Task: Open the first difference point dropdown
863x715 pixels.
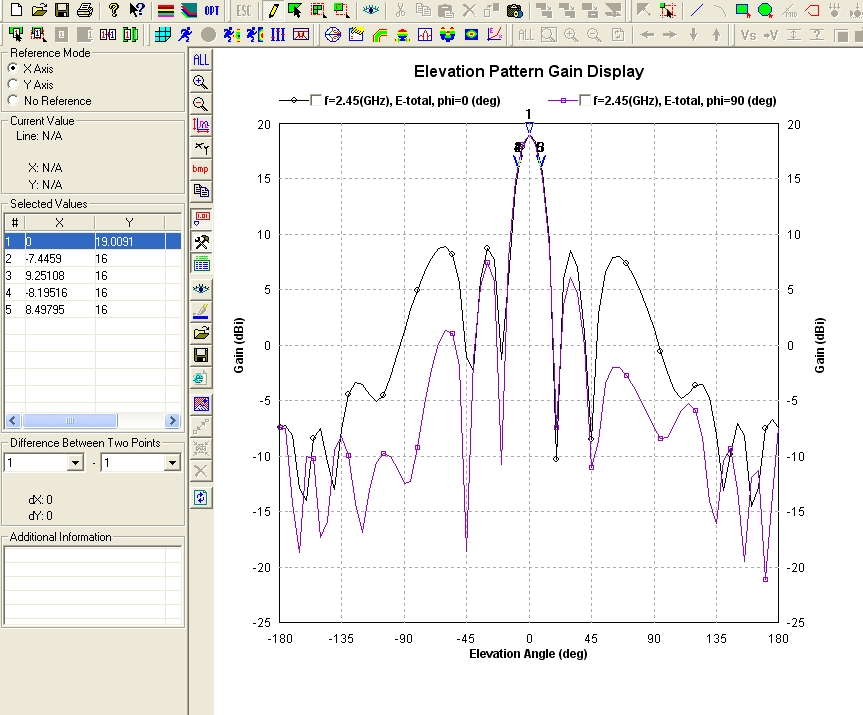Action: (x=74, y=463)
